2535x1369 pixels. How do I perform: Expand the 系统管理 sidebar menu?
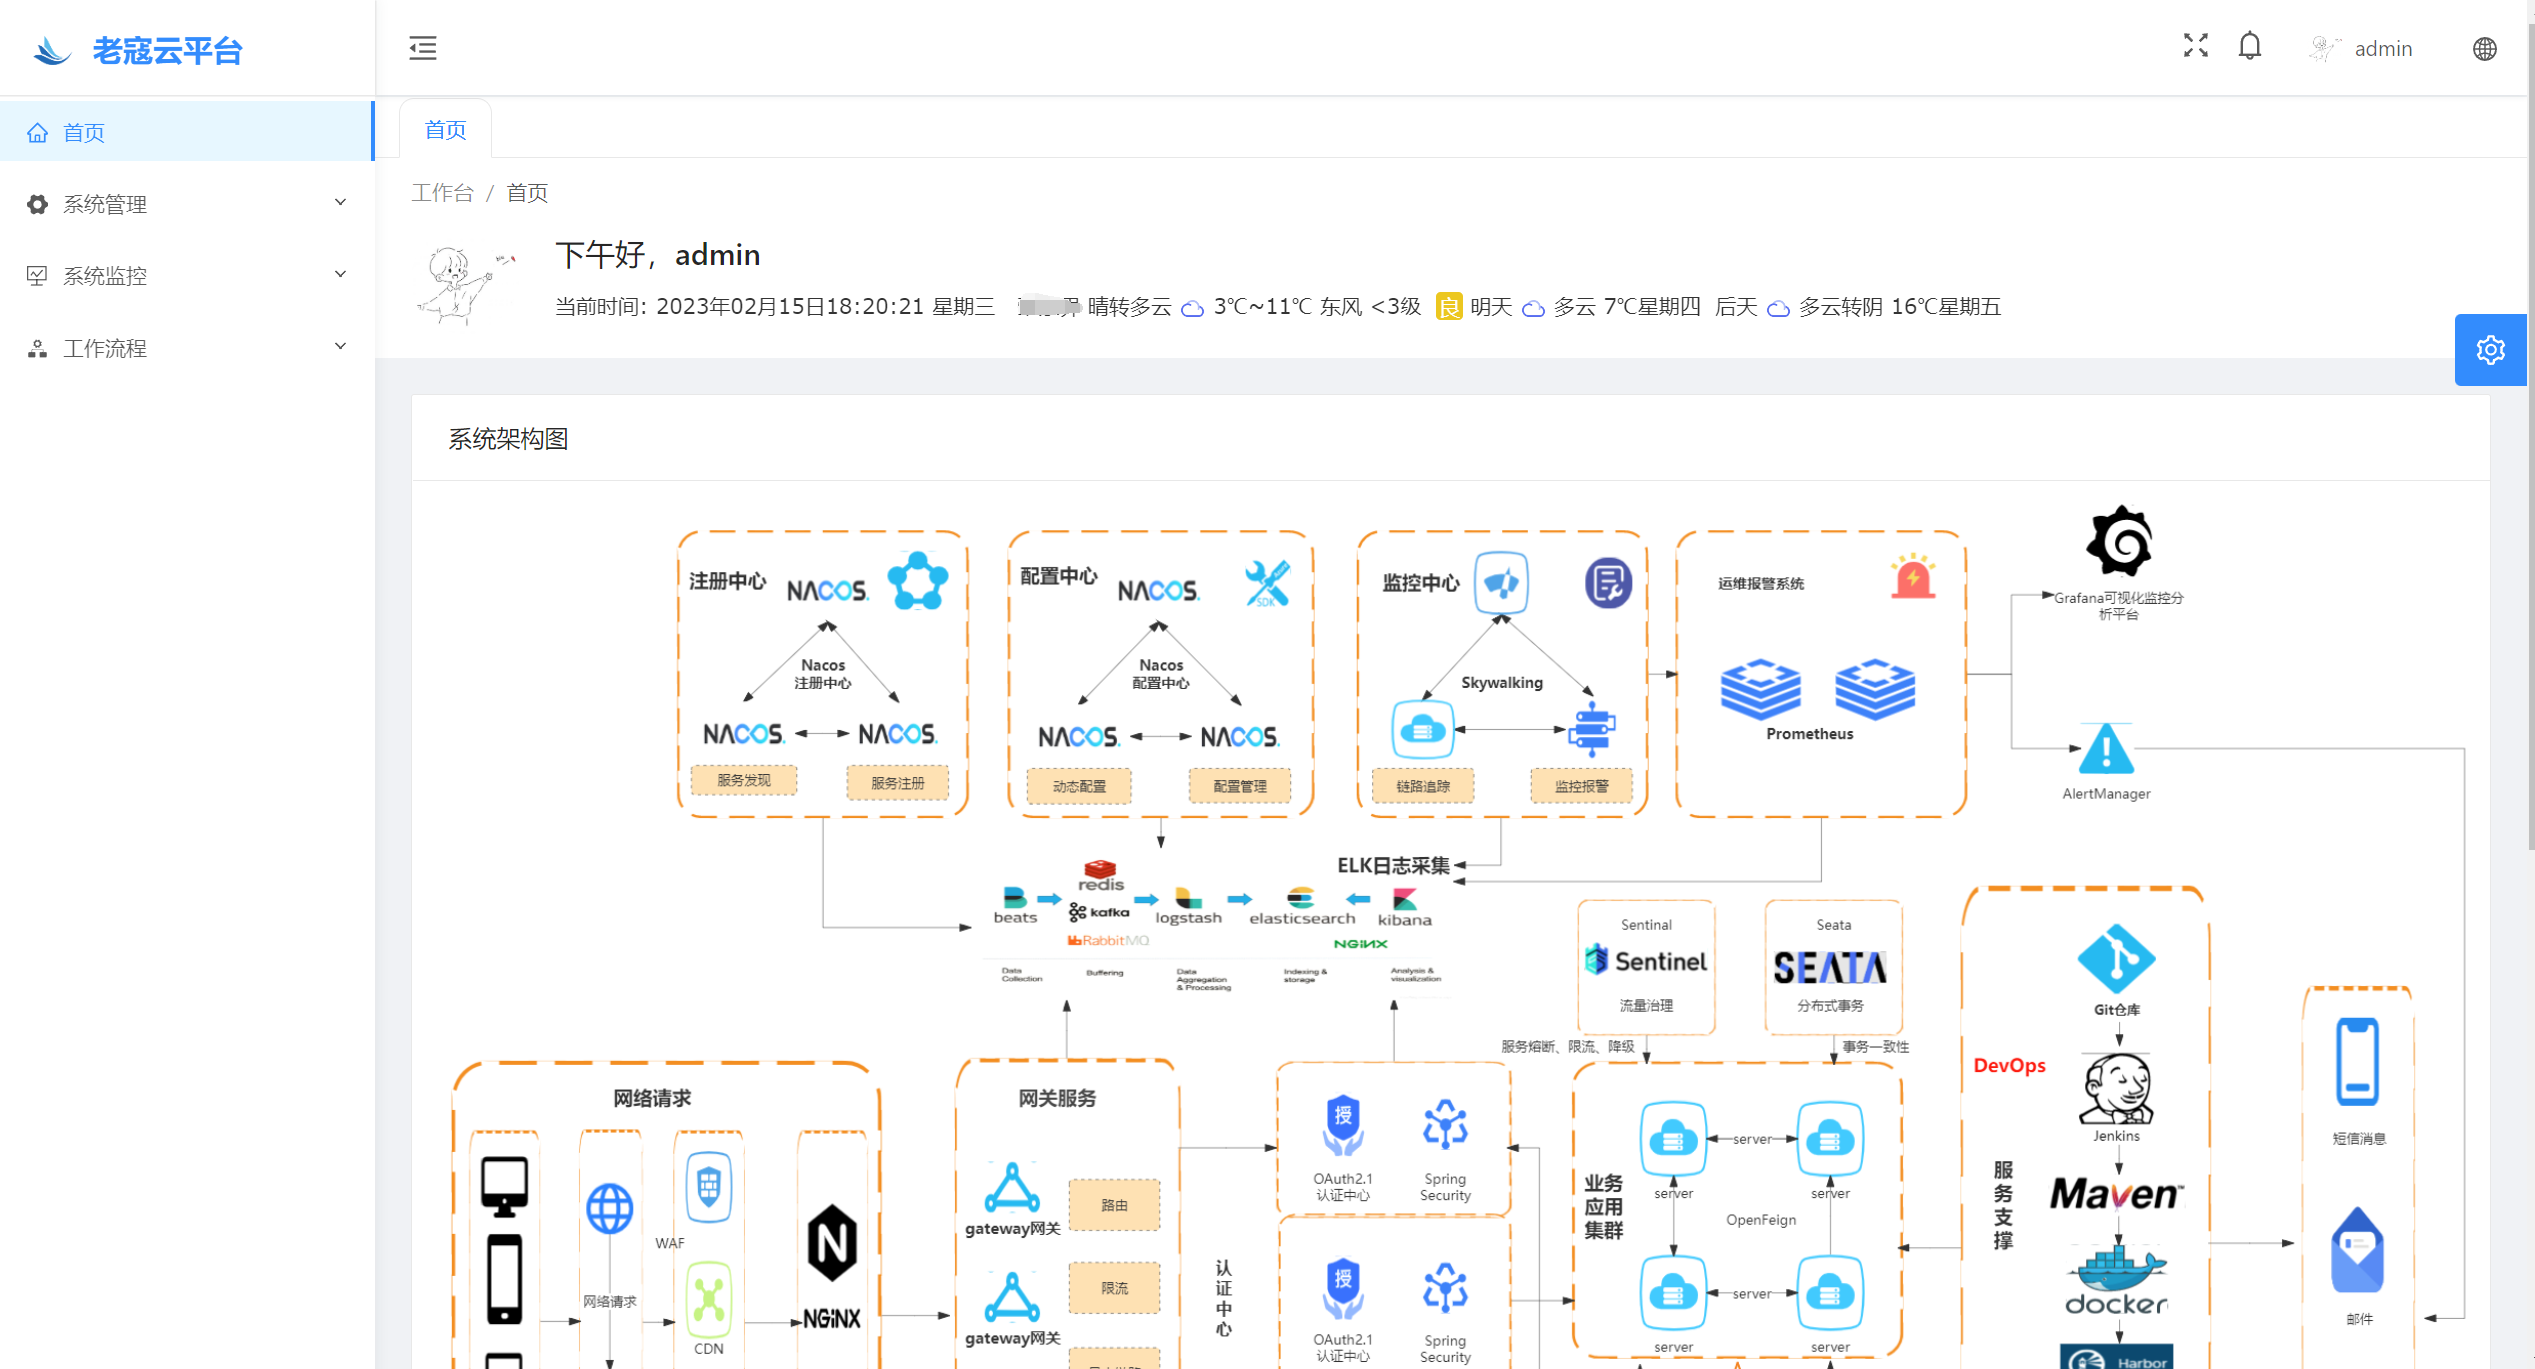click(x=184, y=202)
